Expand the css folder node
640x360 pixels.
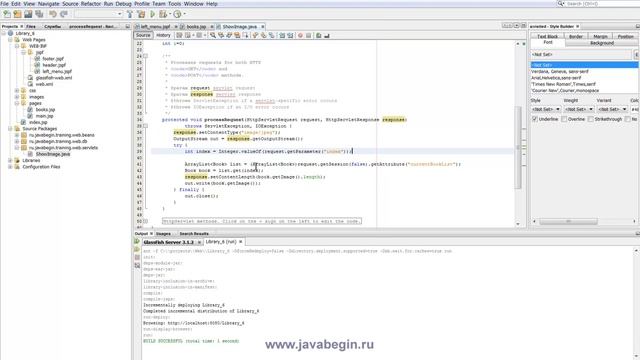17,91
